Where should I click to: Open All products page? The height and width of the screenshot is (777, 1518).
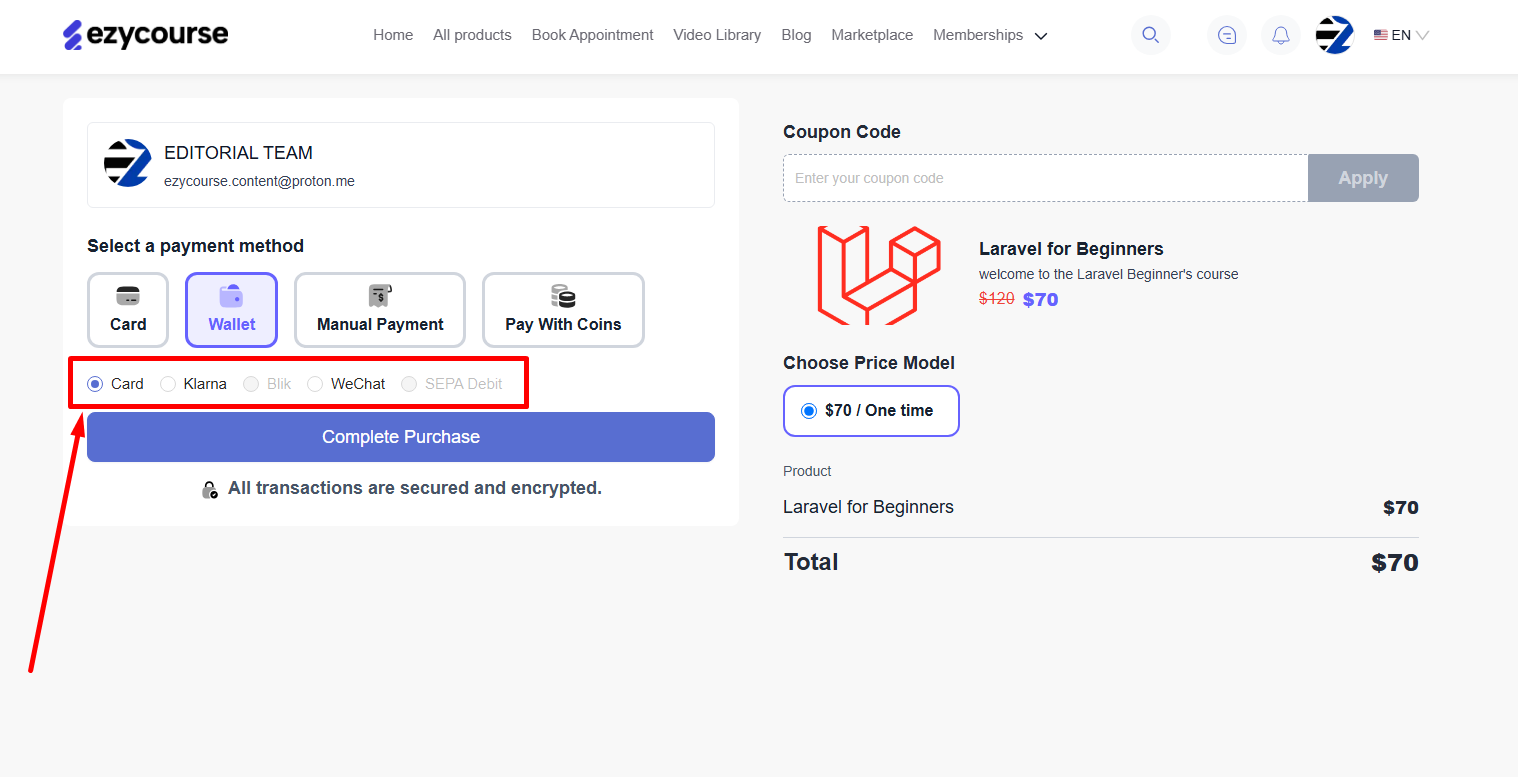(x=472, y=35)
